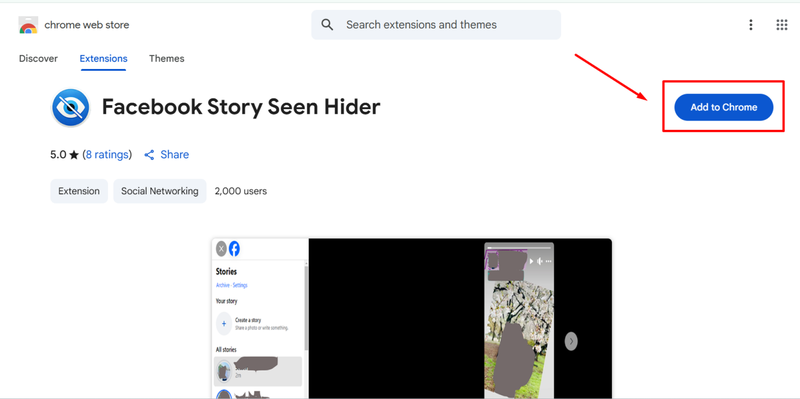The width and height of the screenshot is (800, 399).
Task: Click the story photo in the preview
Action: [519, 339]
